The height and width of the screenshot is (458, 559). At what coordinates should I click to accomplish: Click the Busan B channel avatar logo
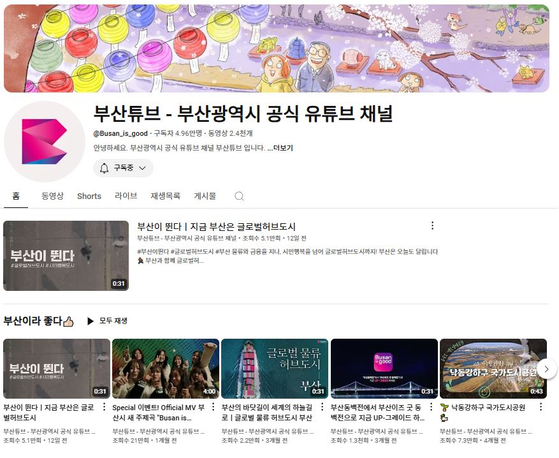click(44, 141)
